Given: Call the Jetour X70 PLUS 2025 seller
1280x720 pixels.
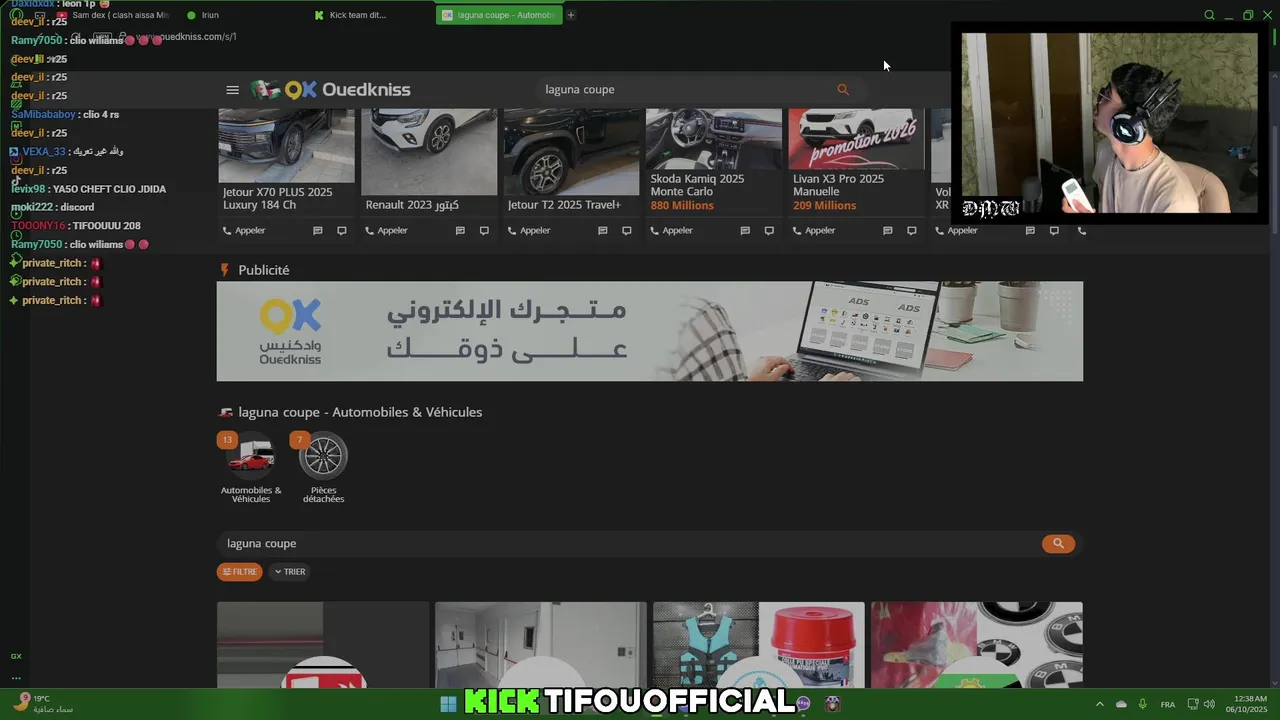Looking at the screenshot, I should click(244, 231).
